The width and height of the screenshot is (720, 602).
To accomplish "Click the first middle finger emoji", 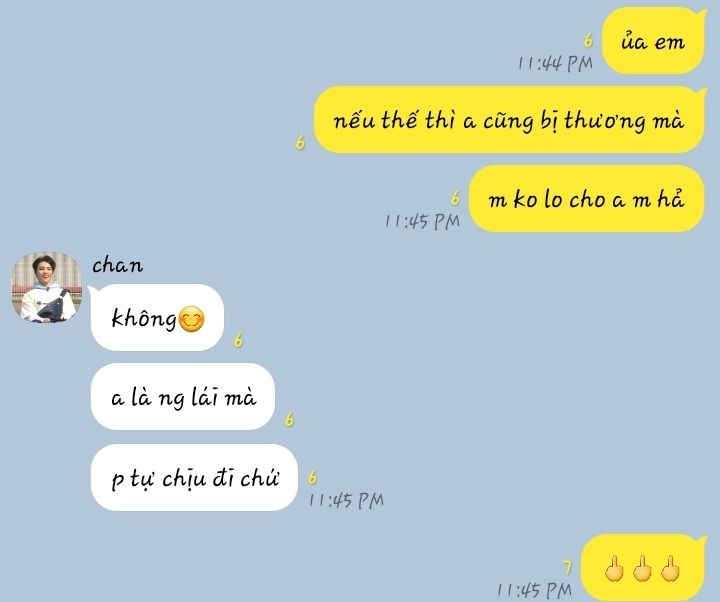I will coord(614,569).
